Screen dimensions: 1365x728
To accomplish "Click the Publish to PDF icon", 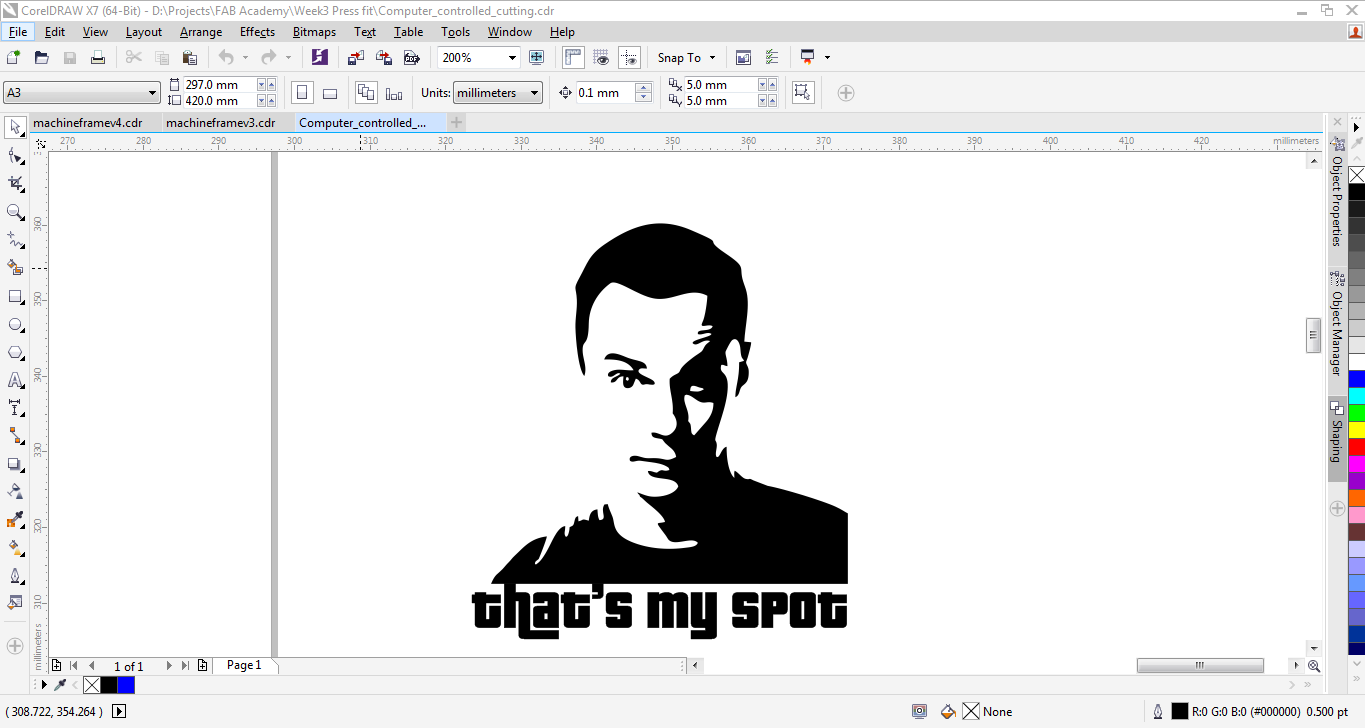I will [411, 58].
